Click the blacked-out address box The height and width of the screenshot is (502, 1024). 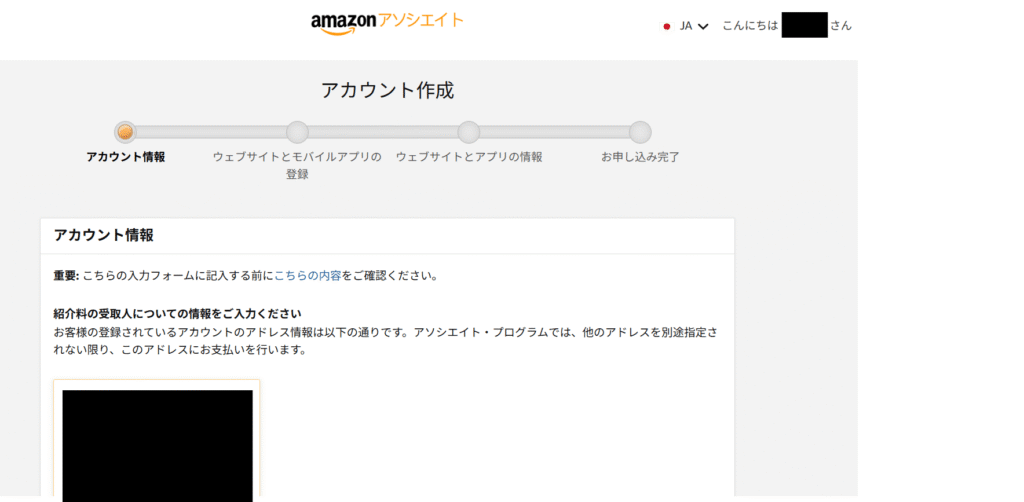click(x=157, y=444)
